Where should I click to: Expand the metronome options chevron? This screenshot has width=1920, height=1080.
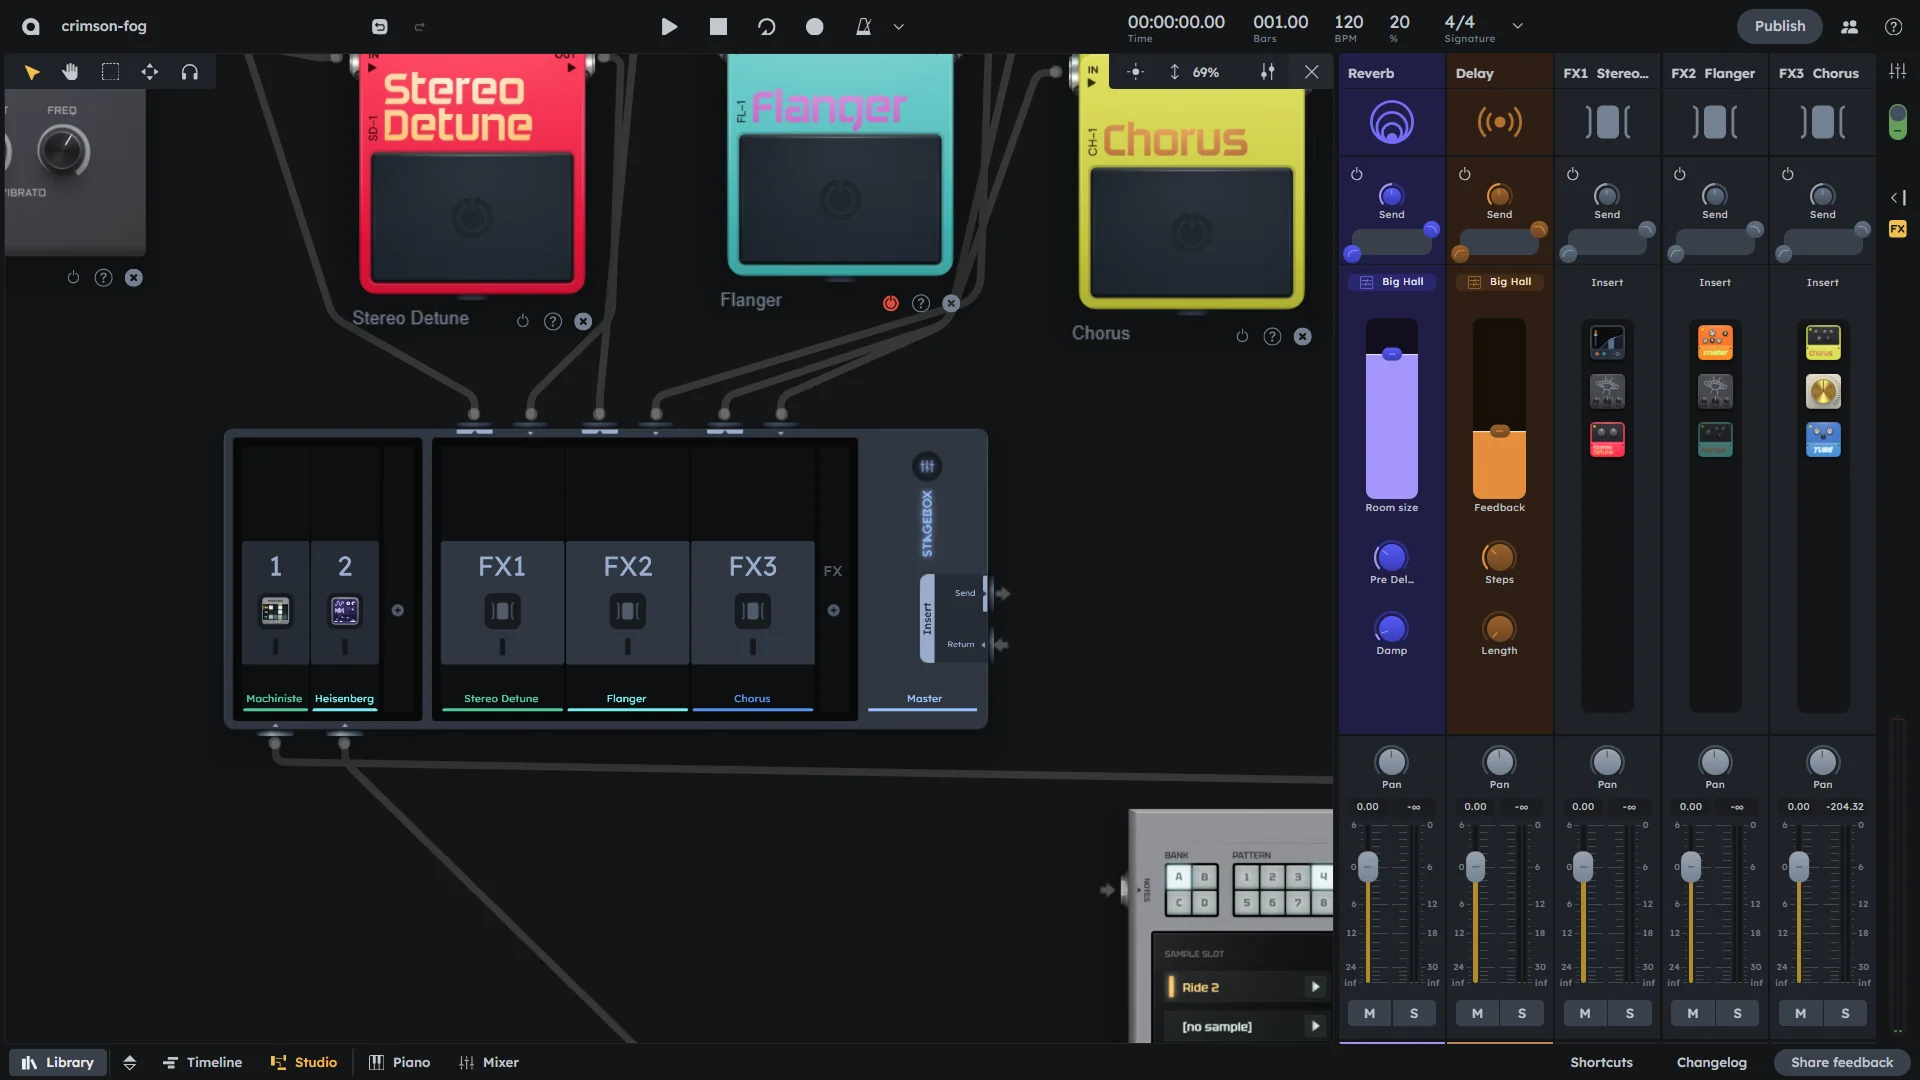(x=898, y=27)
